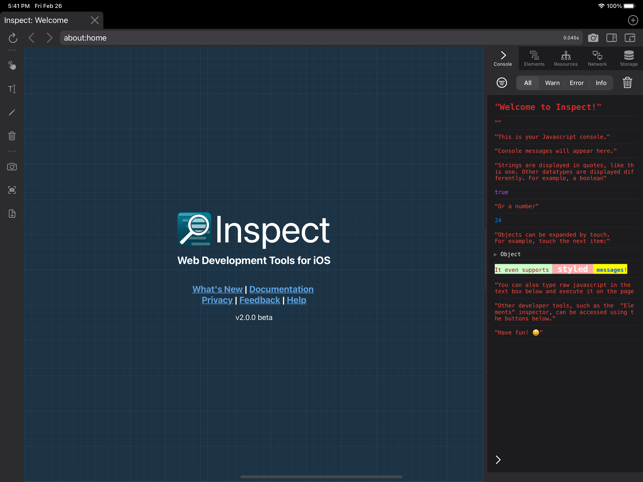The image size is (643, 482).
Task: Open the Resources tab
Action: (565, 58)
